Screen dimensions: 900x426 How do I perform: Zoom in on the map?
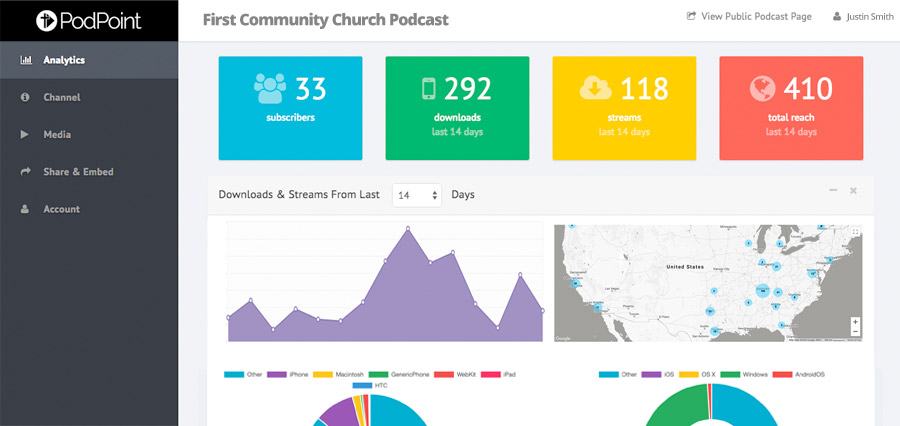pos(855,322)
